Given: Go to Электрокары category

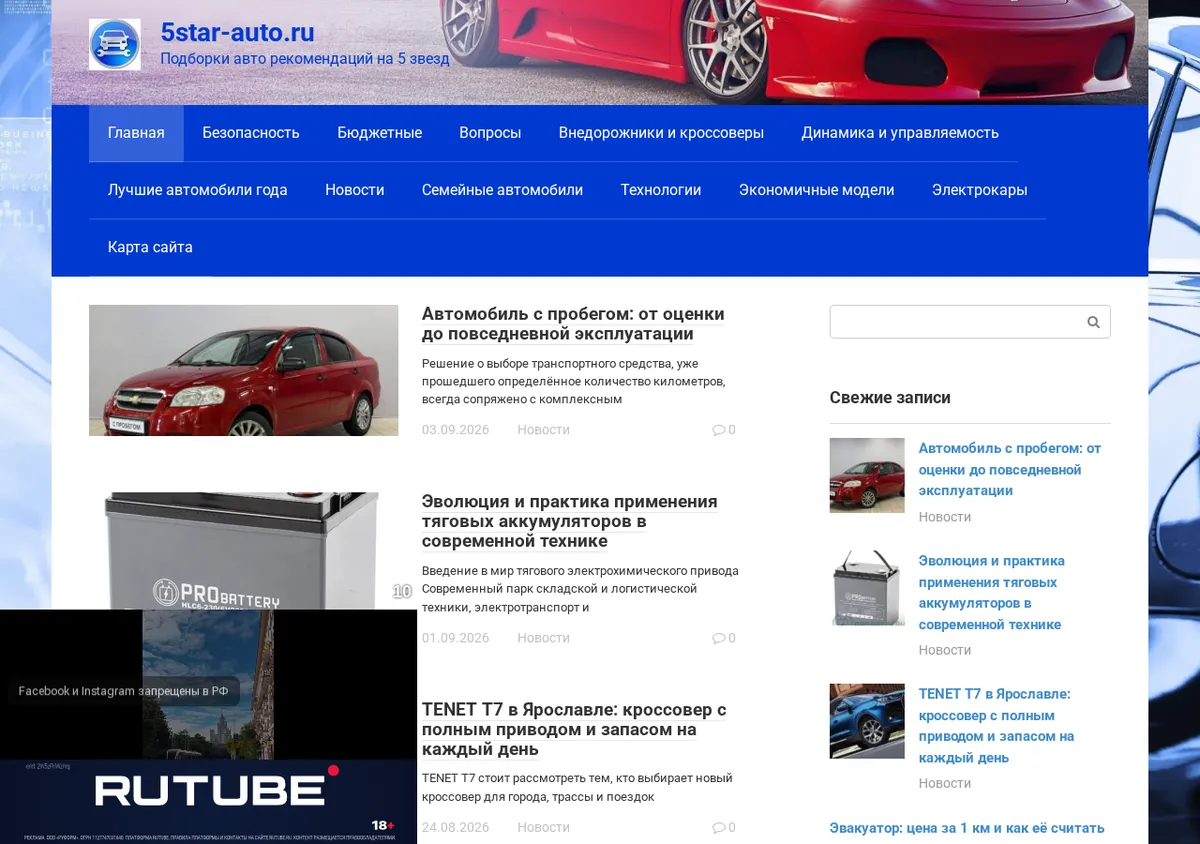Looking at the screenshot, I should coord(979,190).
